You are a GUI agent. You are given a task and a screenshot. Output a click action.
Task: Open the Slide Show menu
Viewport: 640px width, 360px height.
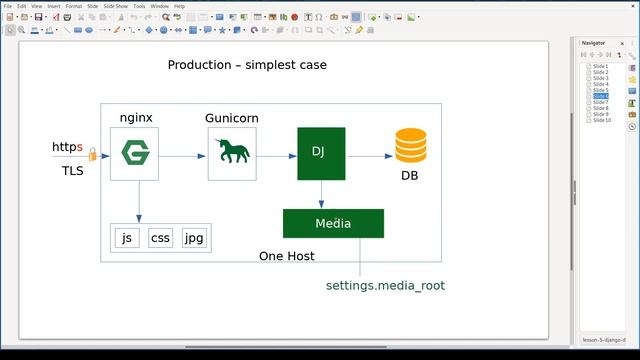116,6
